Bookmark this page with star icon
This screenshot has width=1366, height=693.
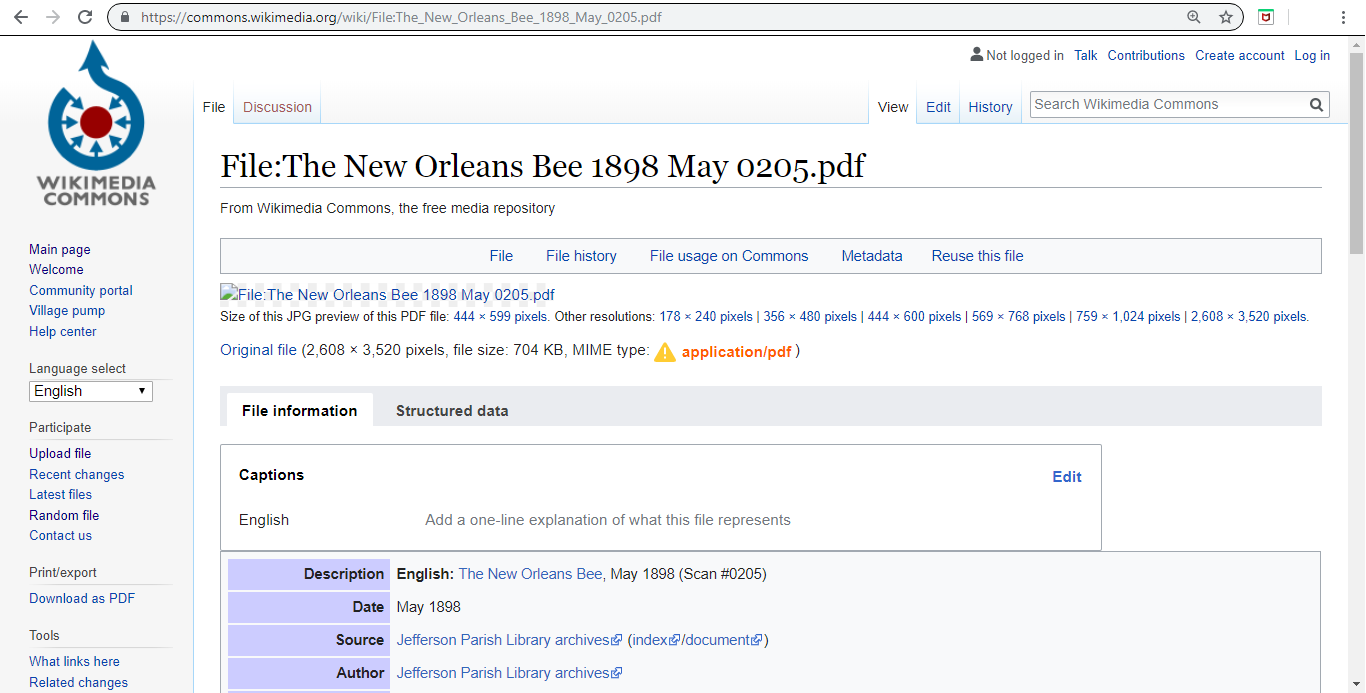(1226, 17)
